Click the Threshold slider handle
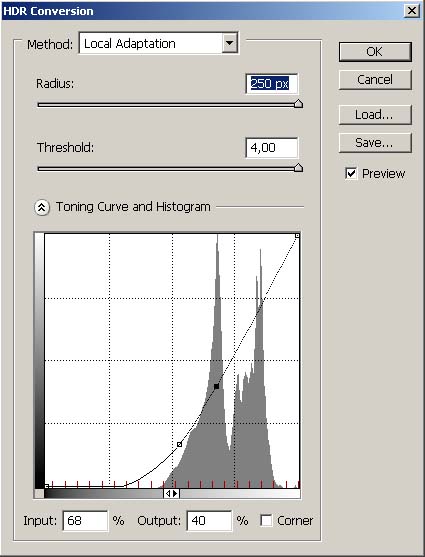 pyautogui.click(x=298, y=168)
